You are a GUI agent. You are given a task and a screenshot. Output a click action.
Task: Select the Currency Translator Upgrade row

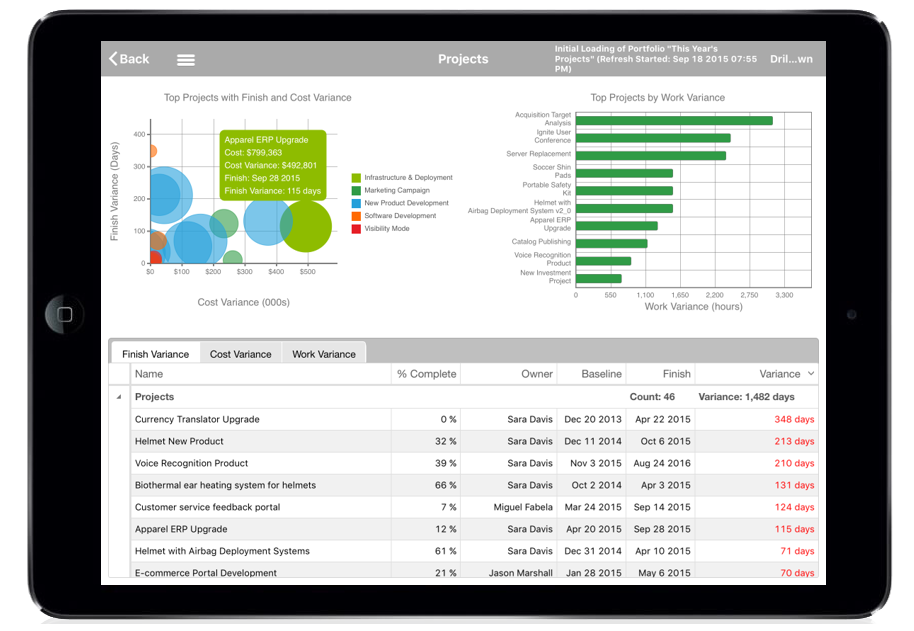[197, 419]
